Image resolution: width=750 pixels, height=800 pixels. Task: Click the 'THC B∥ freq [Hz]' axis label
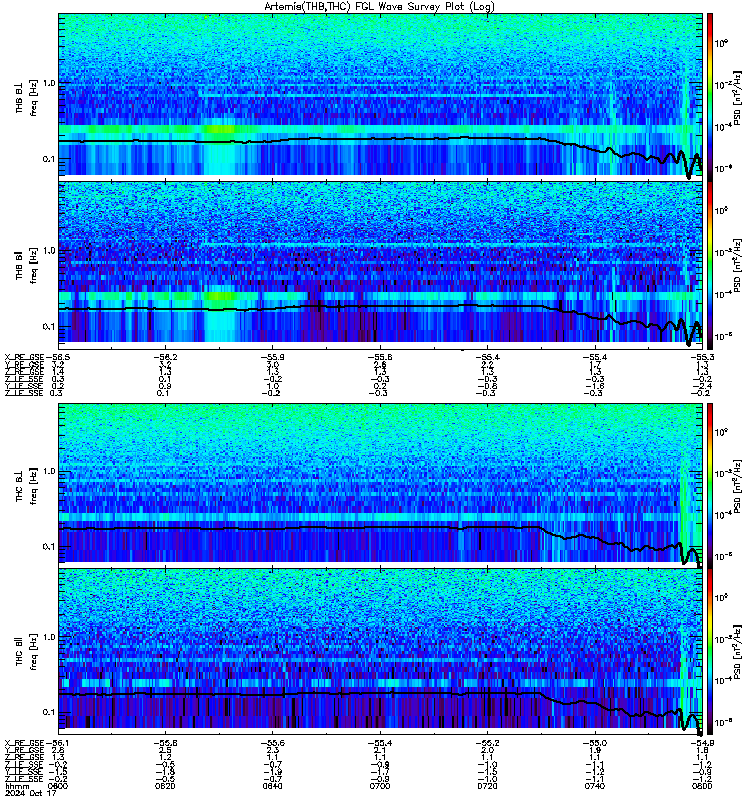click(27, 652)
